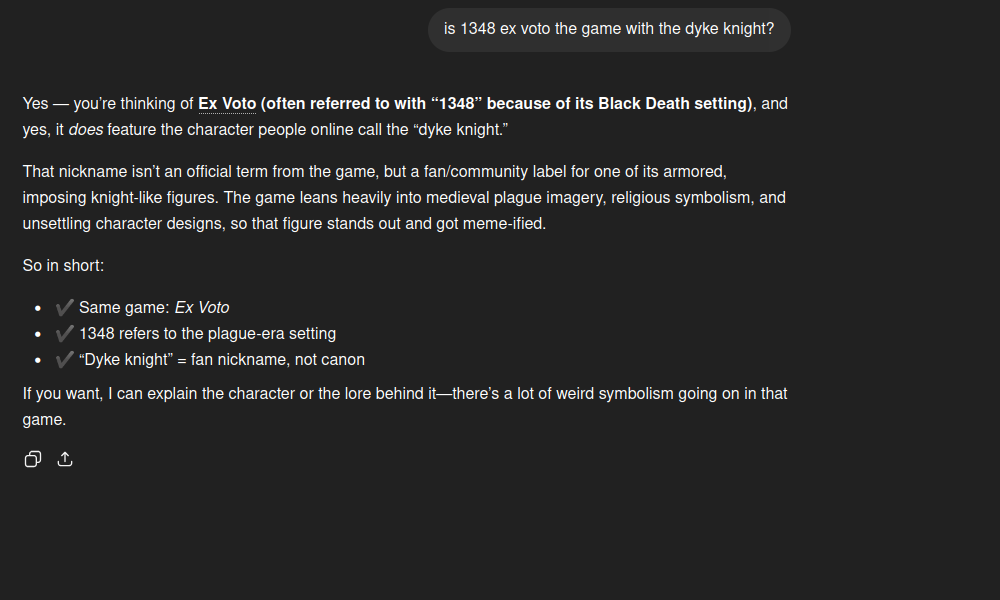Click the copy response icon

coord(33,459)
